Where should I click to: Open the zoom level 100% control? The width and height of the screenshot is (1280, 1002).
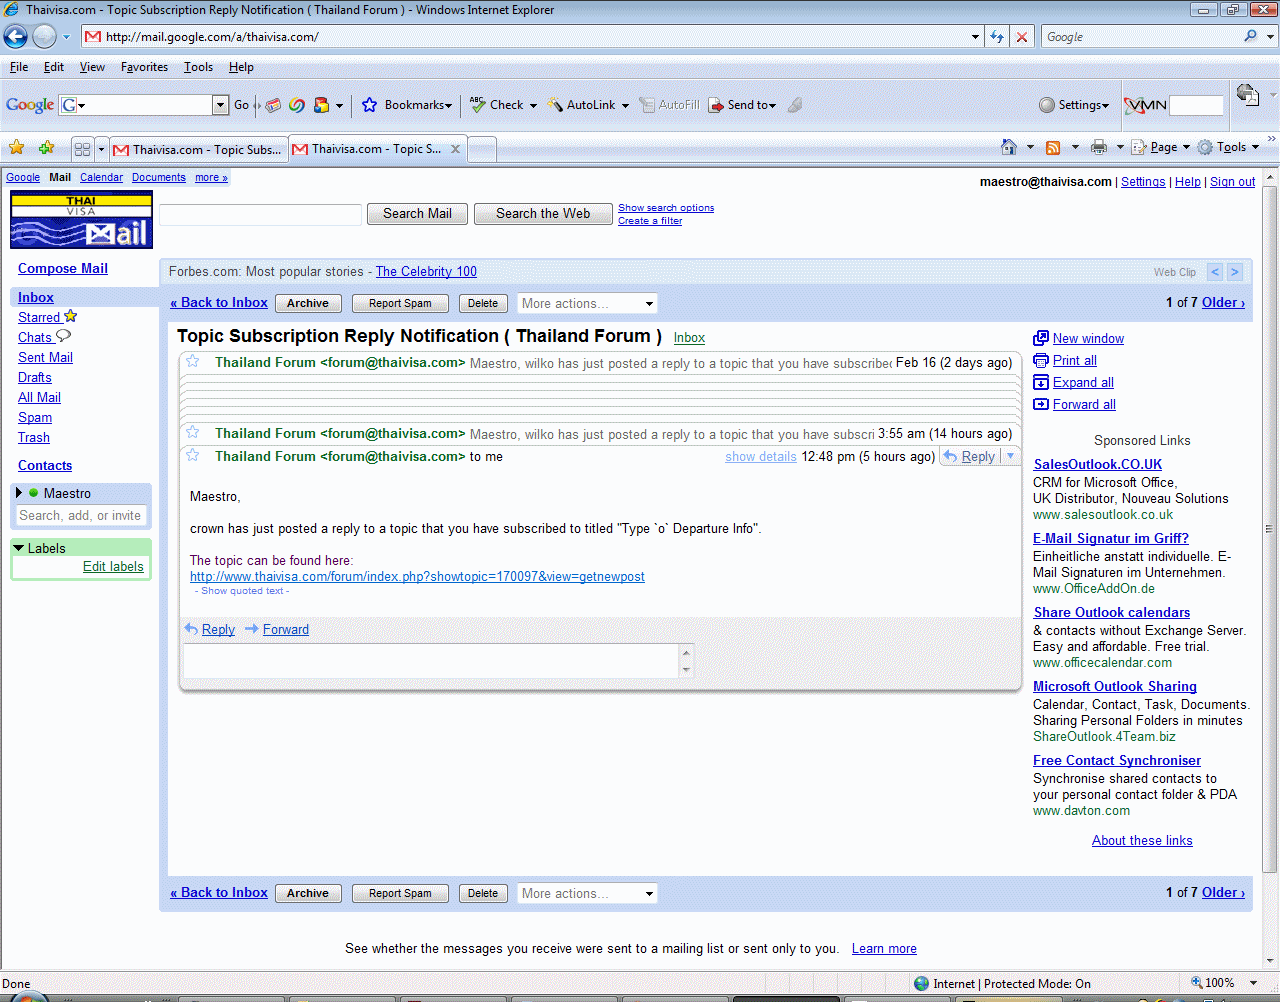point(1223,983)
